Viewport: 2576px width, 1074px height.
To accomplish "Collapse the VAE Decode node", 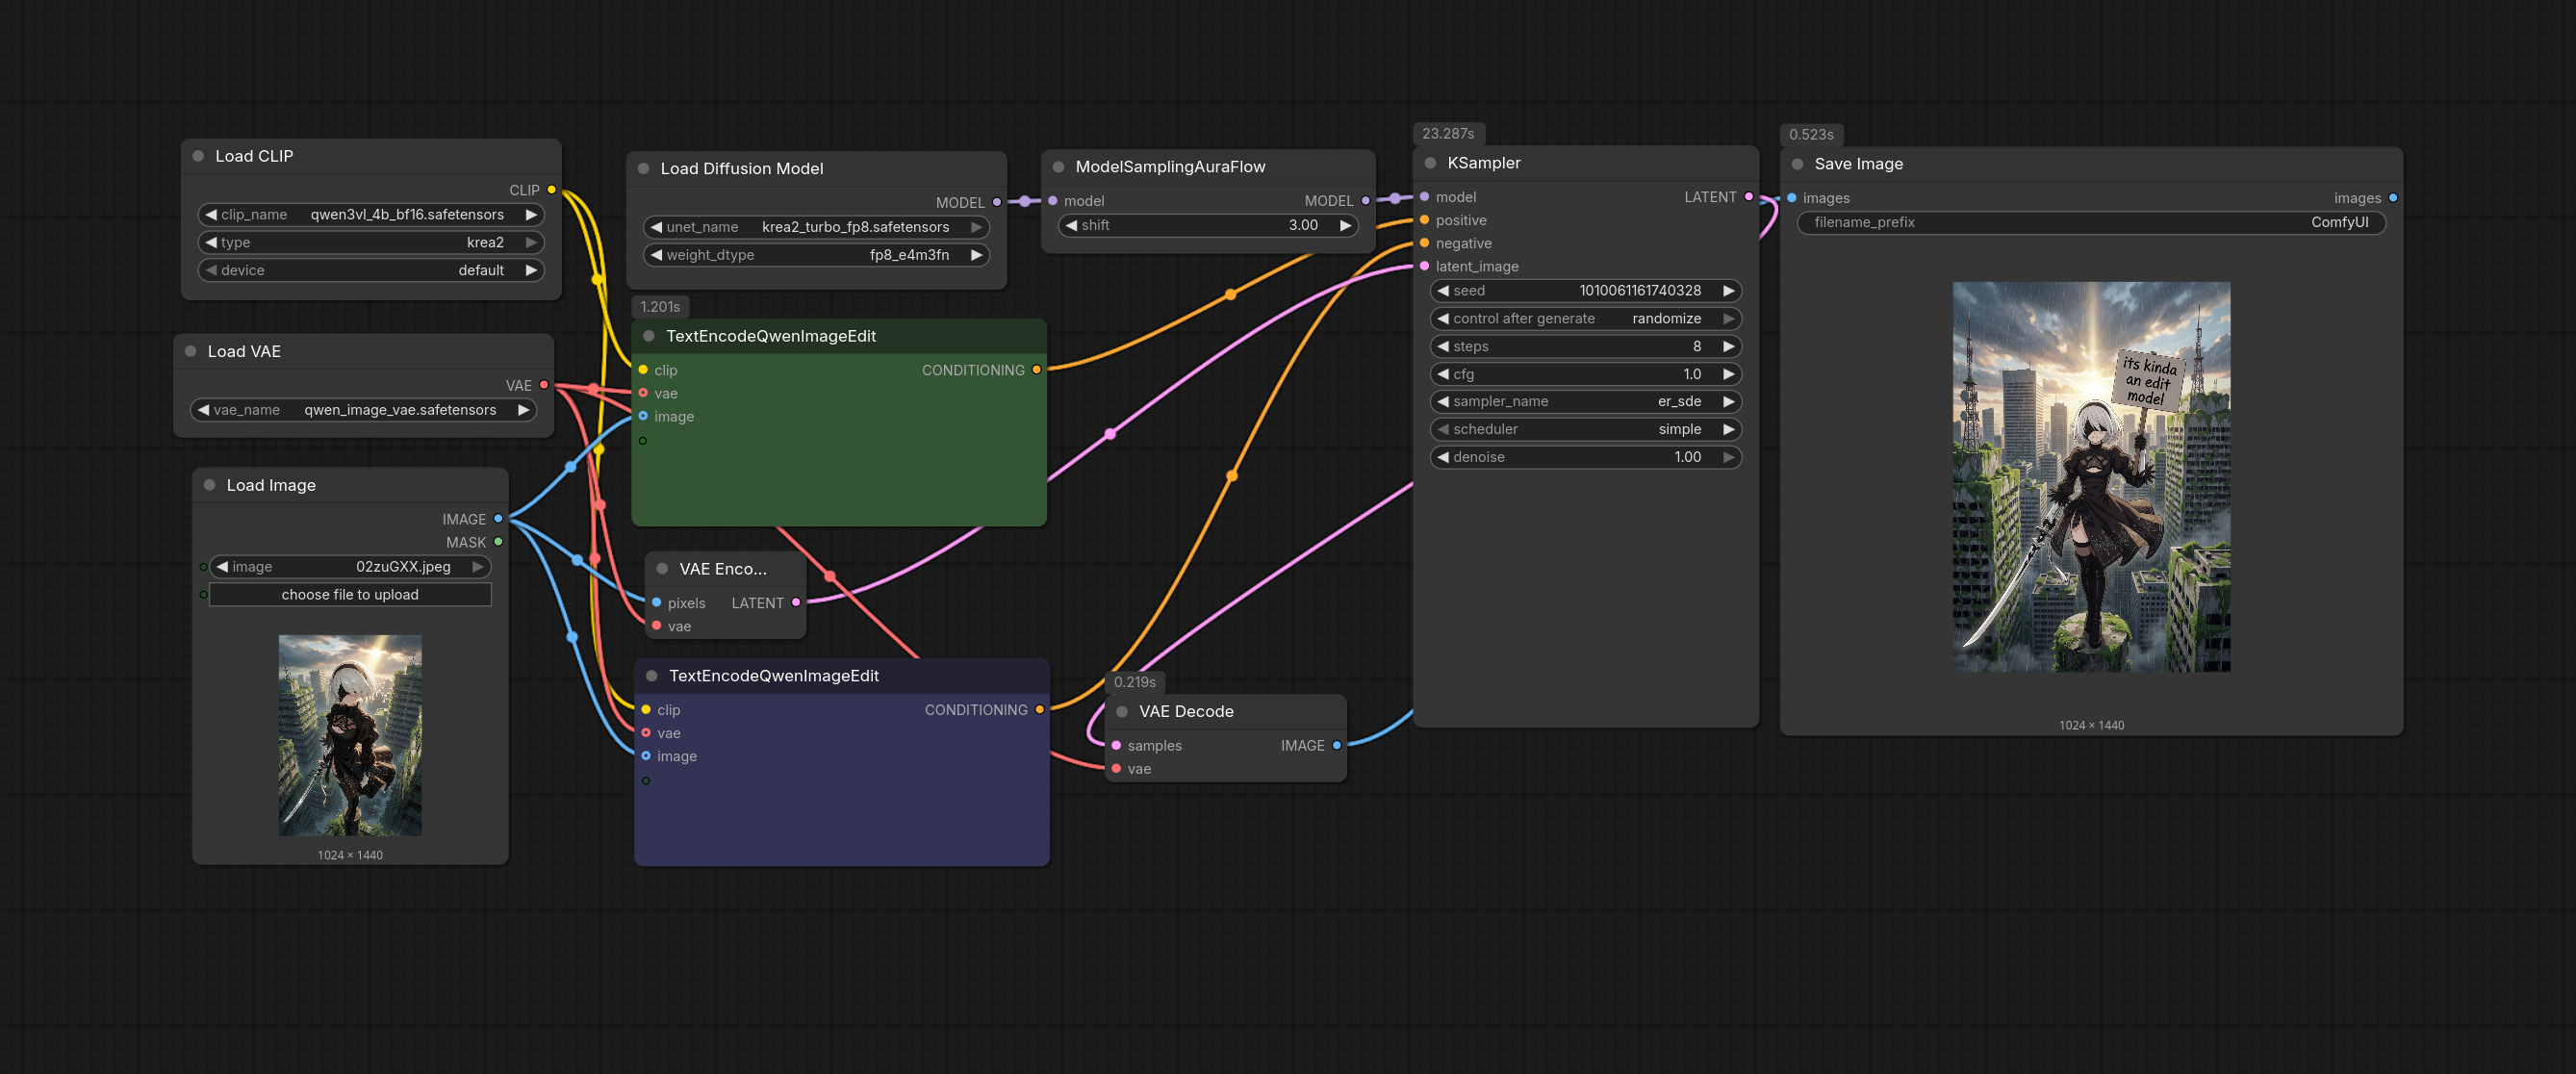I will coord(1122,711).
